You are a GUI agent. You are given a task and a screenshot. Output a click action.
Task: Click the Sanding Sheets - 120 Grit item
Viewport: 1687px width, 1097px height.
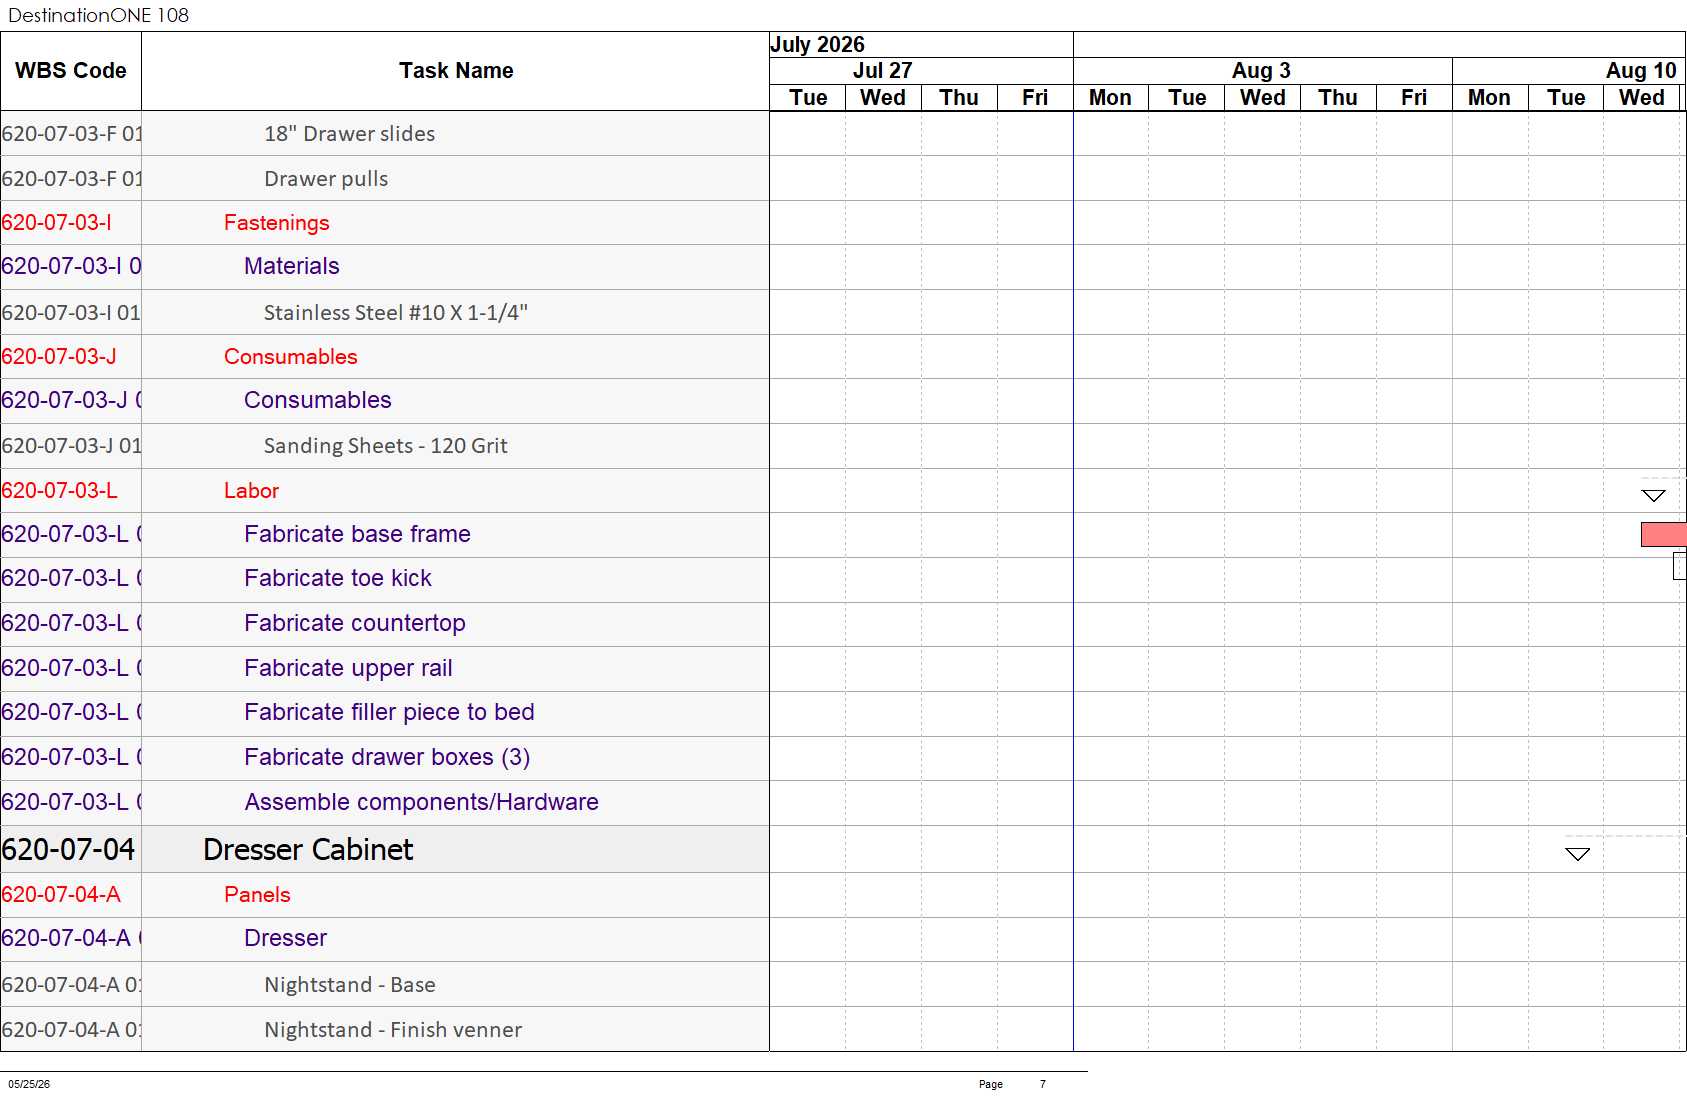click(x=386, y=446)
